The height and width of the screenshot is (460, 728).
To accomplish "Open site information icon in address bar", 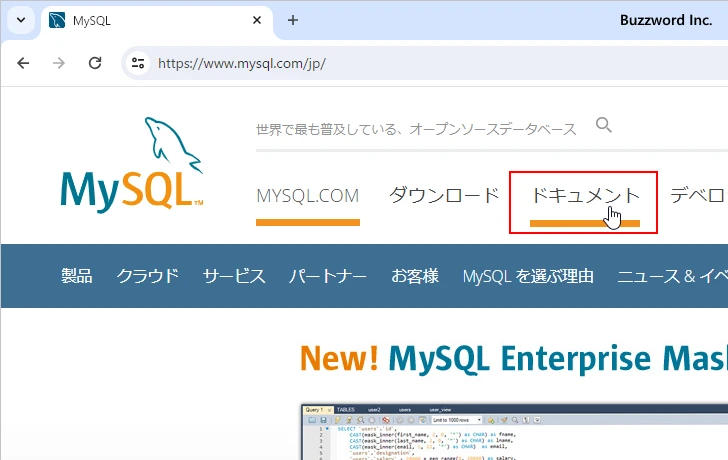I will pyautogui.click(x=139, y=63).
